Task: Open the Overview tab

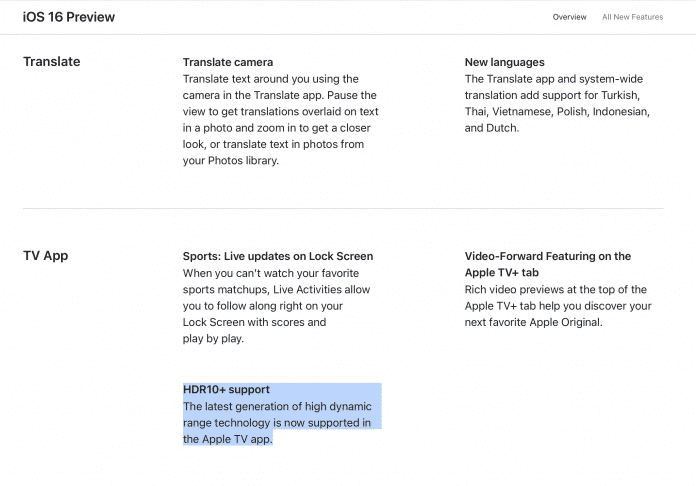Action: click(569, 17)
